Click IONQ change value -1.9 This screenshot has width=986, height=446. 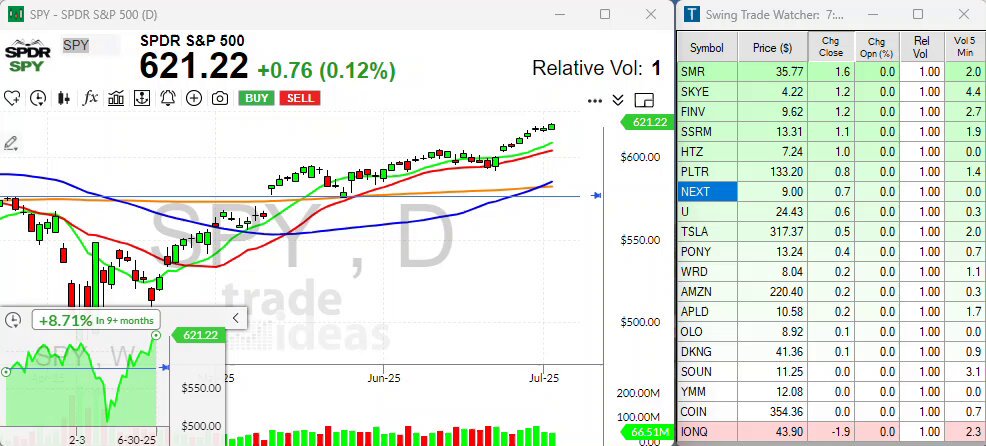click(x=831, y=432)
